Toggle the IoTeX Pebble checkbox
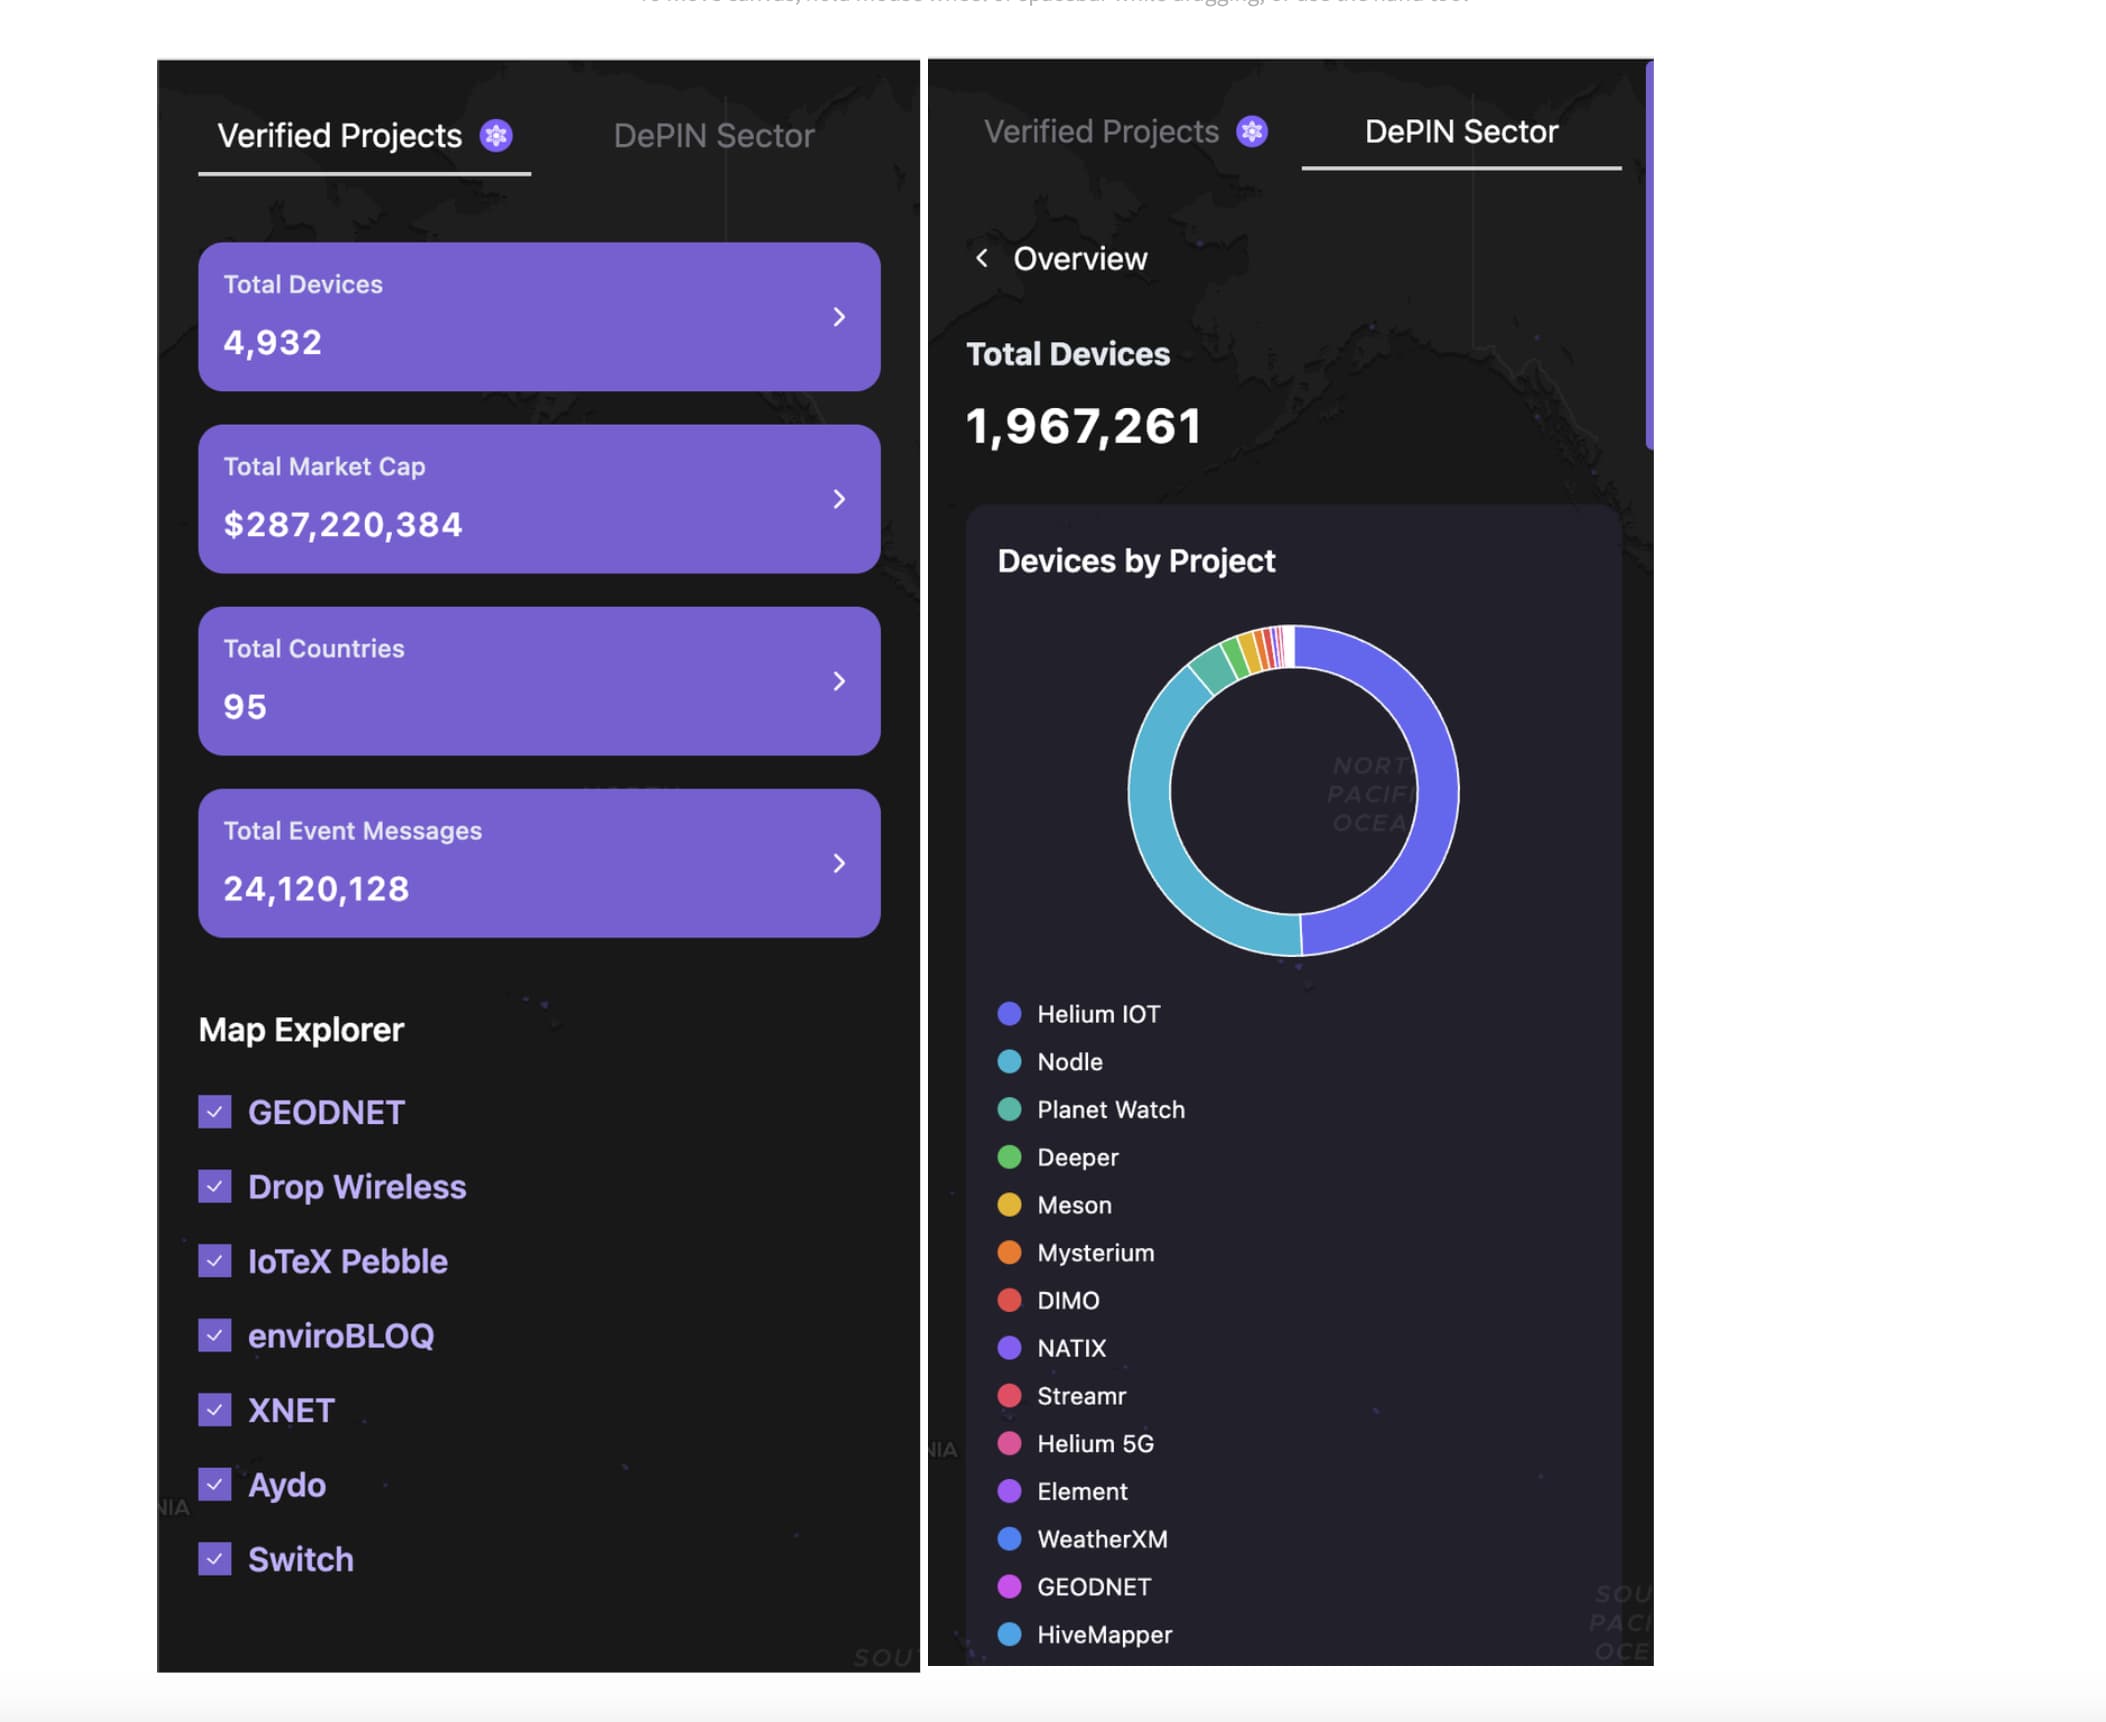Screen dimensions: 2106x1722 point(215,1261)
